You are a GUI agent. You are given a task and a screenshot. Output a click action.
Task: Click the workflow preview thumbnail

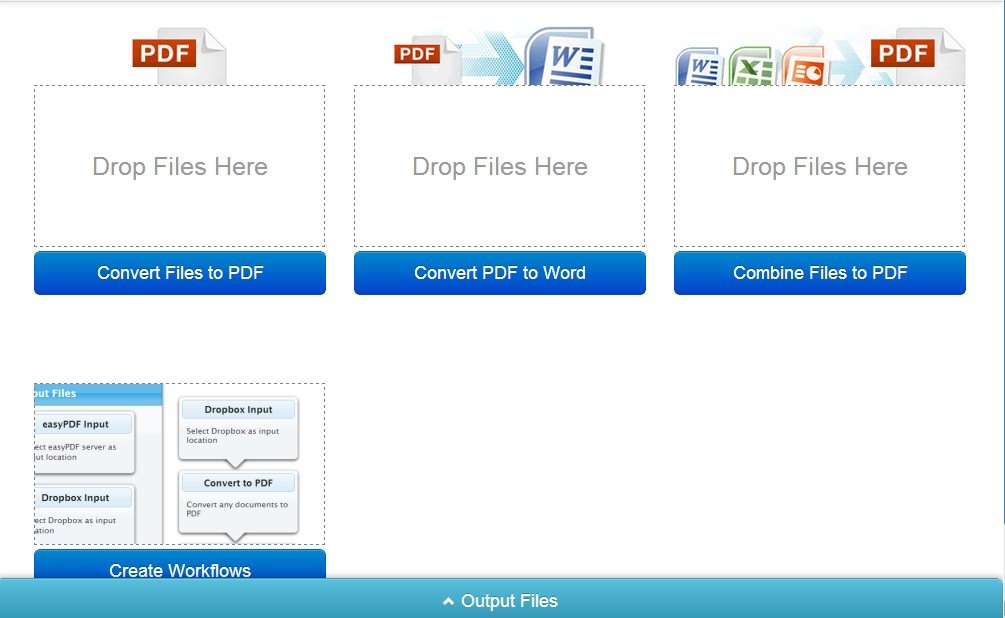click(179, 464)
